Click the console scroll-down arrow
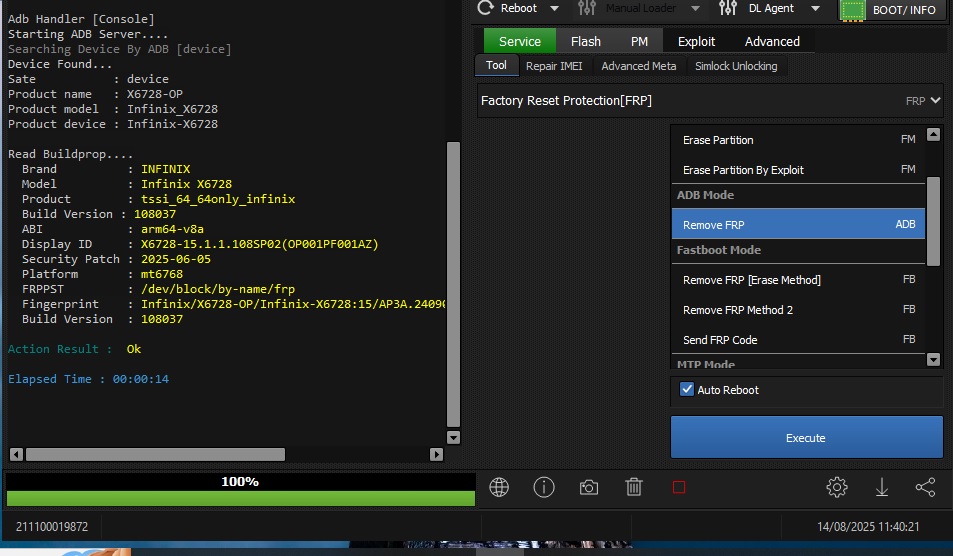The image size is (953, 556). (x=453, y=438)
